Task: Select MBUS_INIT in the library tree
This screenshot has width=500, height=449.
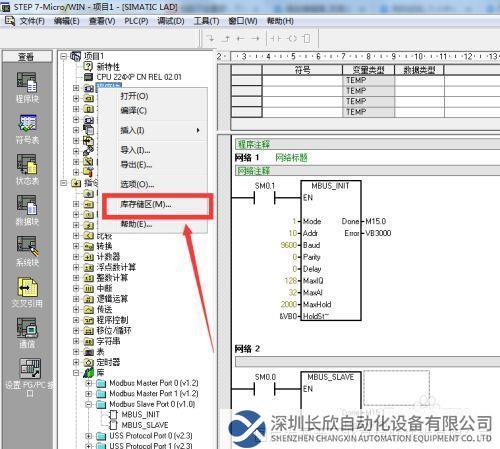Action: [x=140, y=415]
